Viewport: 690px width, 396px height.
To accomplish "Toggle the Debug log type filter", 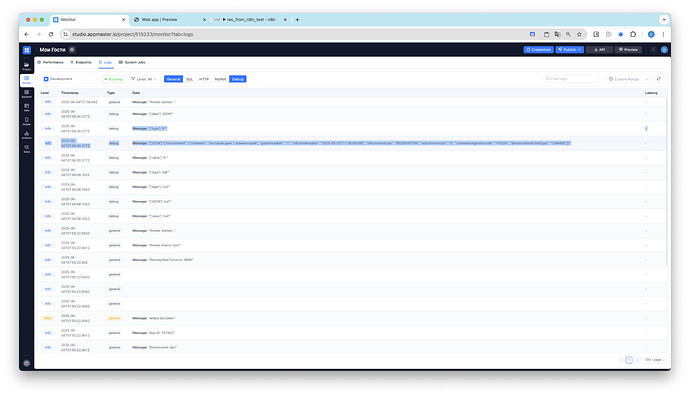I will [x=238, y=79].
